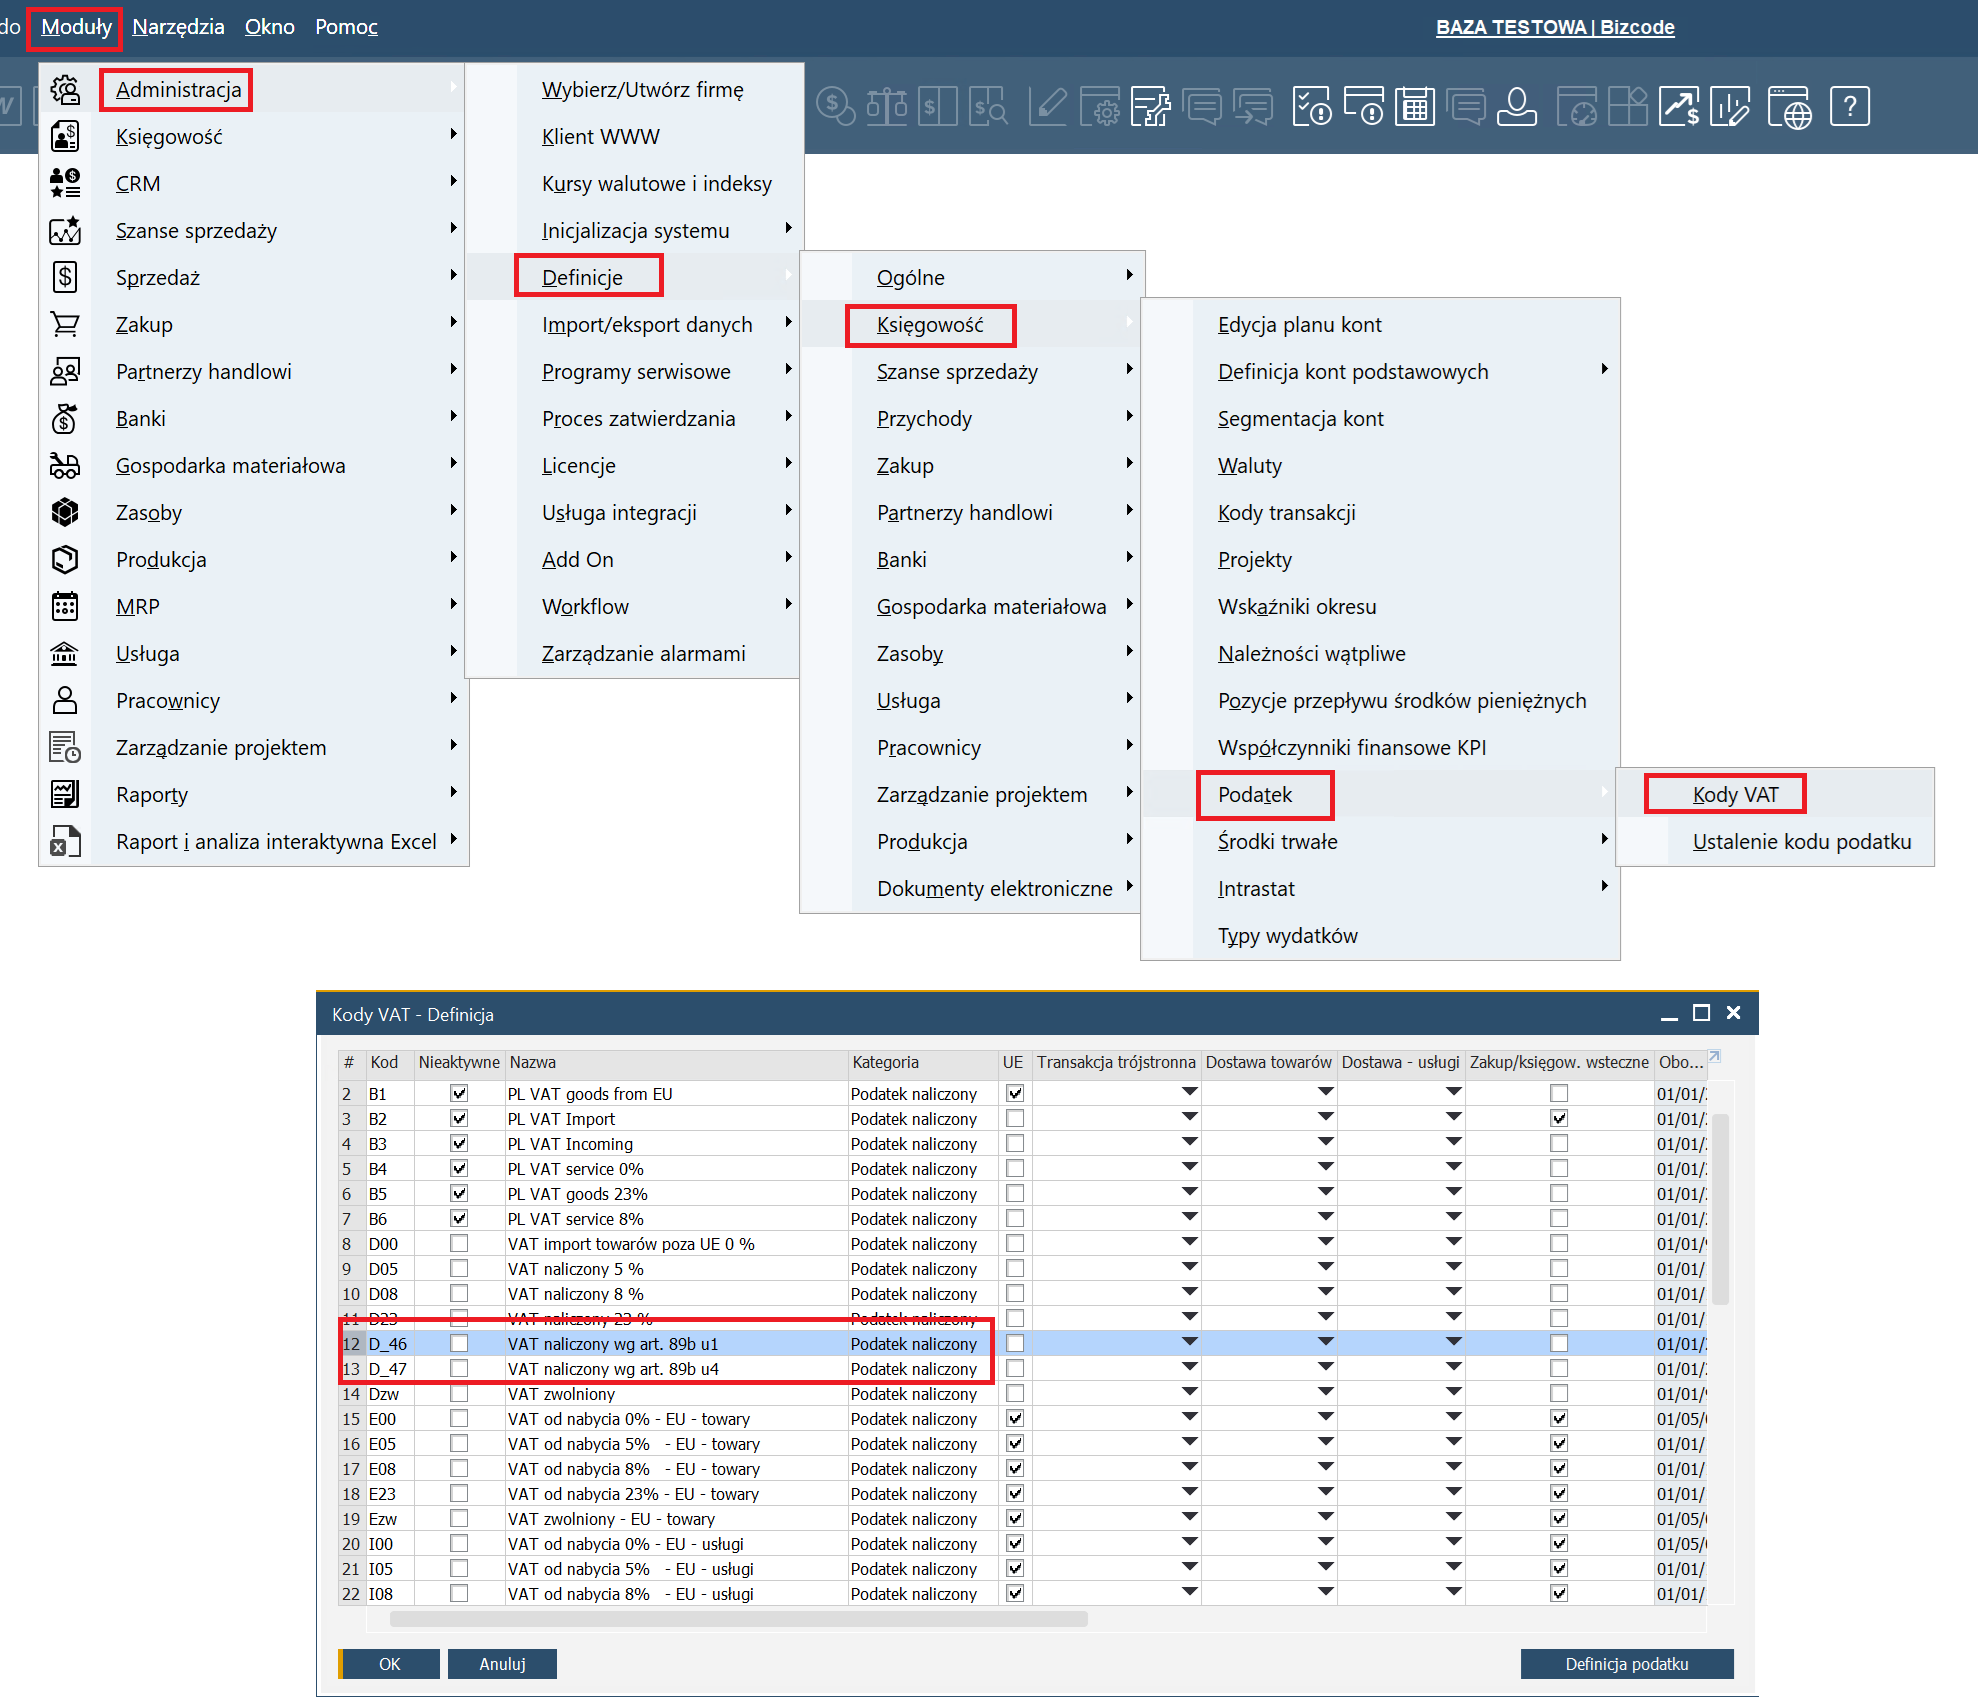Viewport: 1978px width, 1704px height.
Task: Open Transakcja trójstronna dropdown for row B1
Action: [1189, 1092]
